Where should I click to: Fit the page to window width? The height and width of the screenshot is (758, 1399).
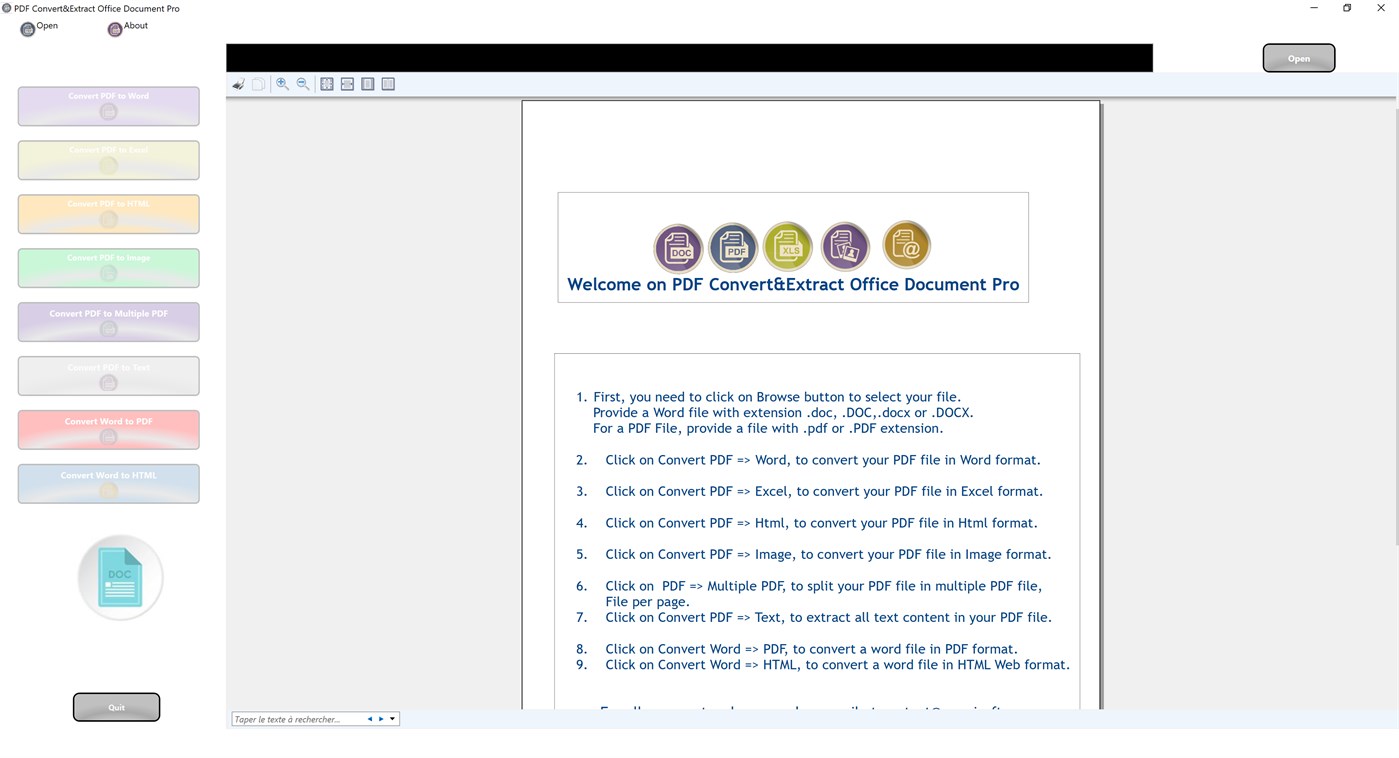click(x=347, y=83)
